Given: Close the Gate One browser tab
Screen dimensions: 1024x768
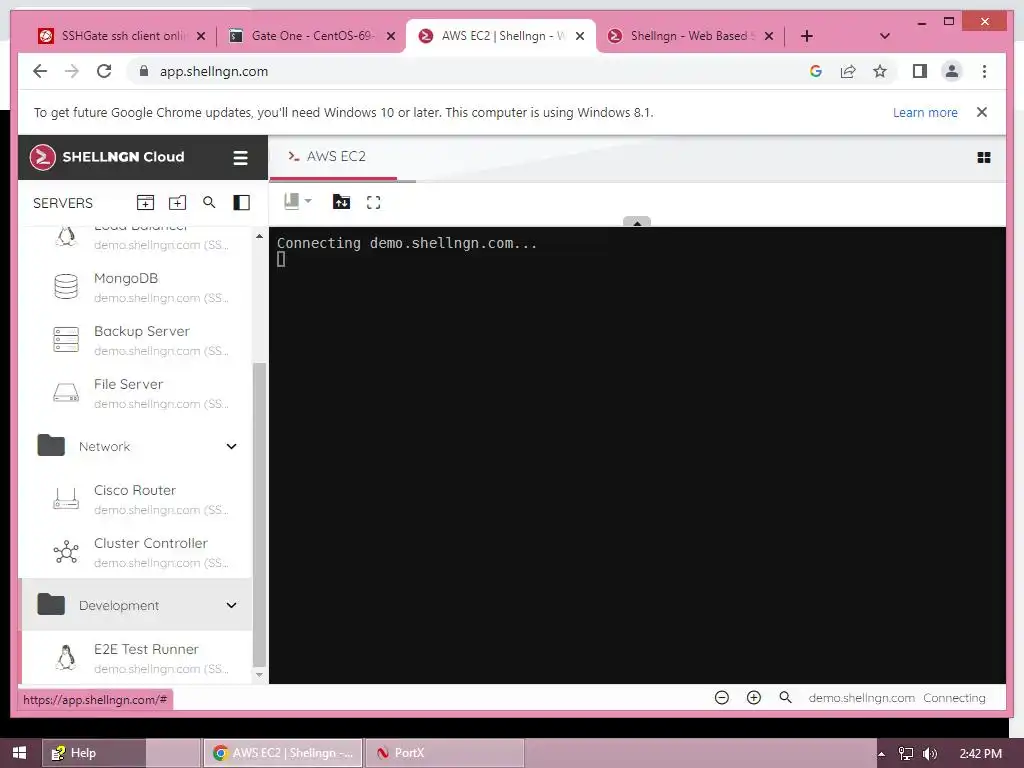Looking at the screenshot, I should [391, 36].
